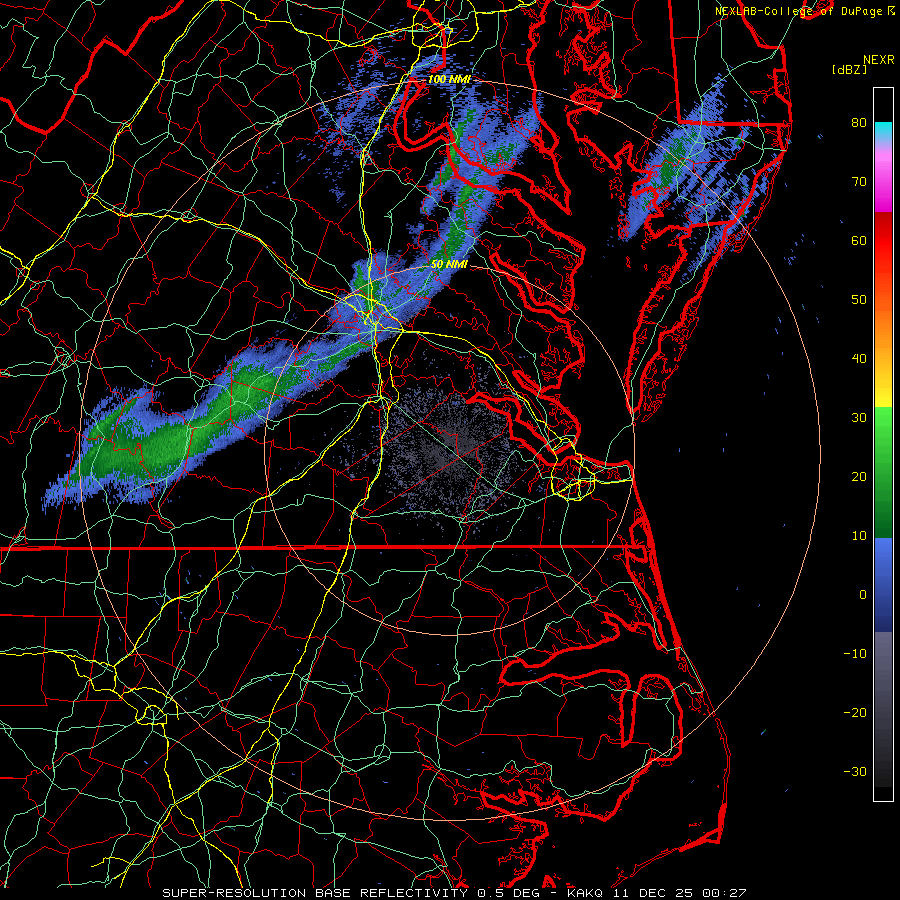
Task: Click the 60 value on dBZ scale
Action: pos(859,241)
